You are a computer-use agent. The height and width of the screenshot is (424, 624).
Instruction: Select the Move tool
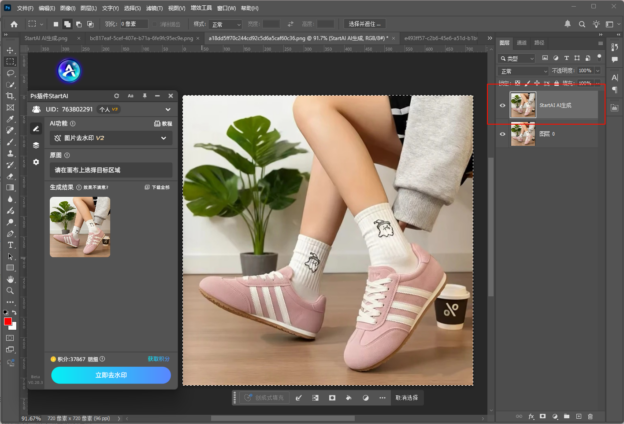10,49
